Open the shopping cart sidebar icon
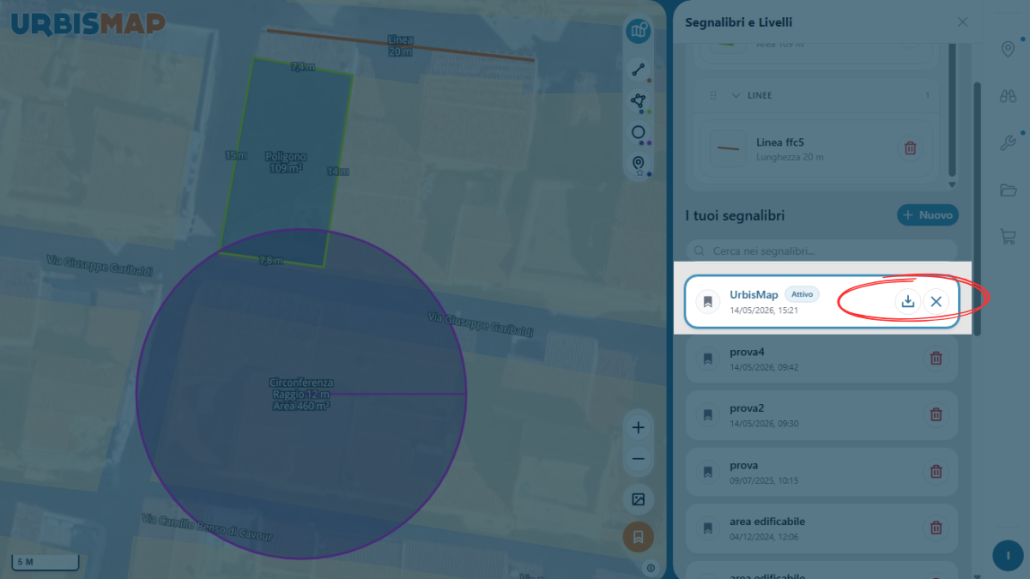 point(1008,237)
